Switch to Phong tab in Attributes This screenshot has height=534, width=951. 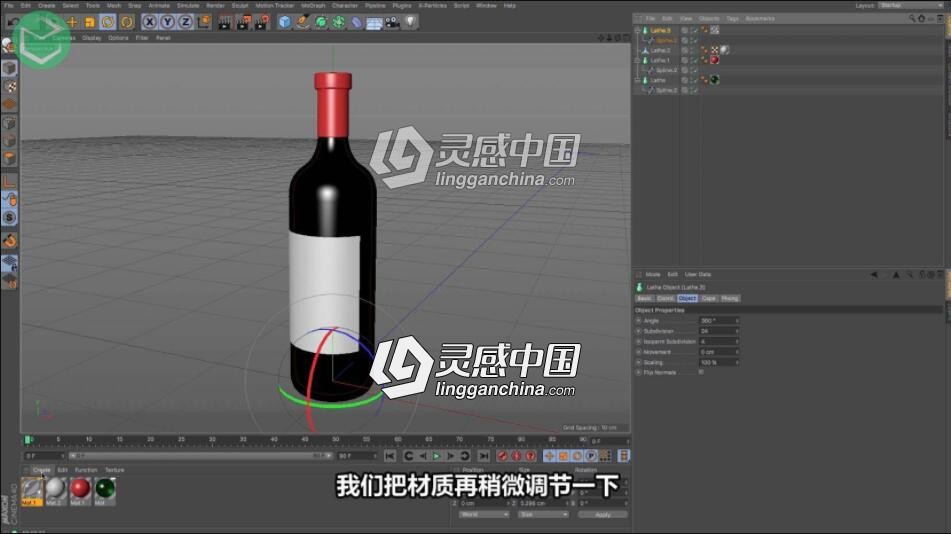(730, 299)
